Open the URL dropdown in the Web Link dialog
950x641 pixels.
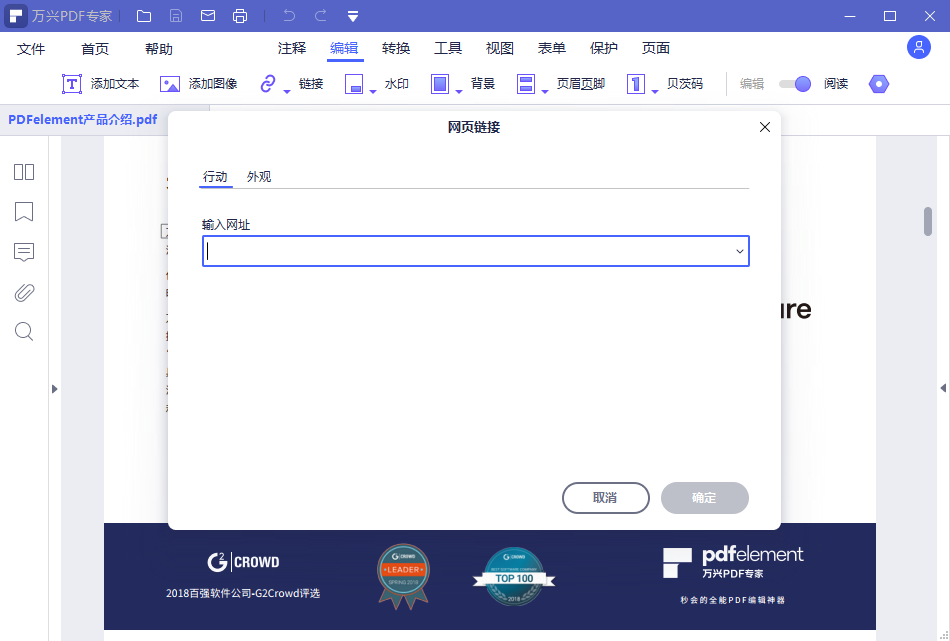tap(739, 251)
